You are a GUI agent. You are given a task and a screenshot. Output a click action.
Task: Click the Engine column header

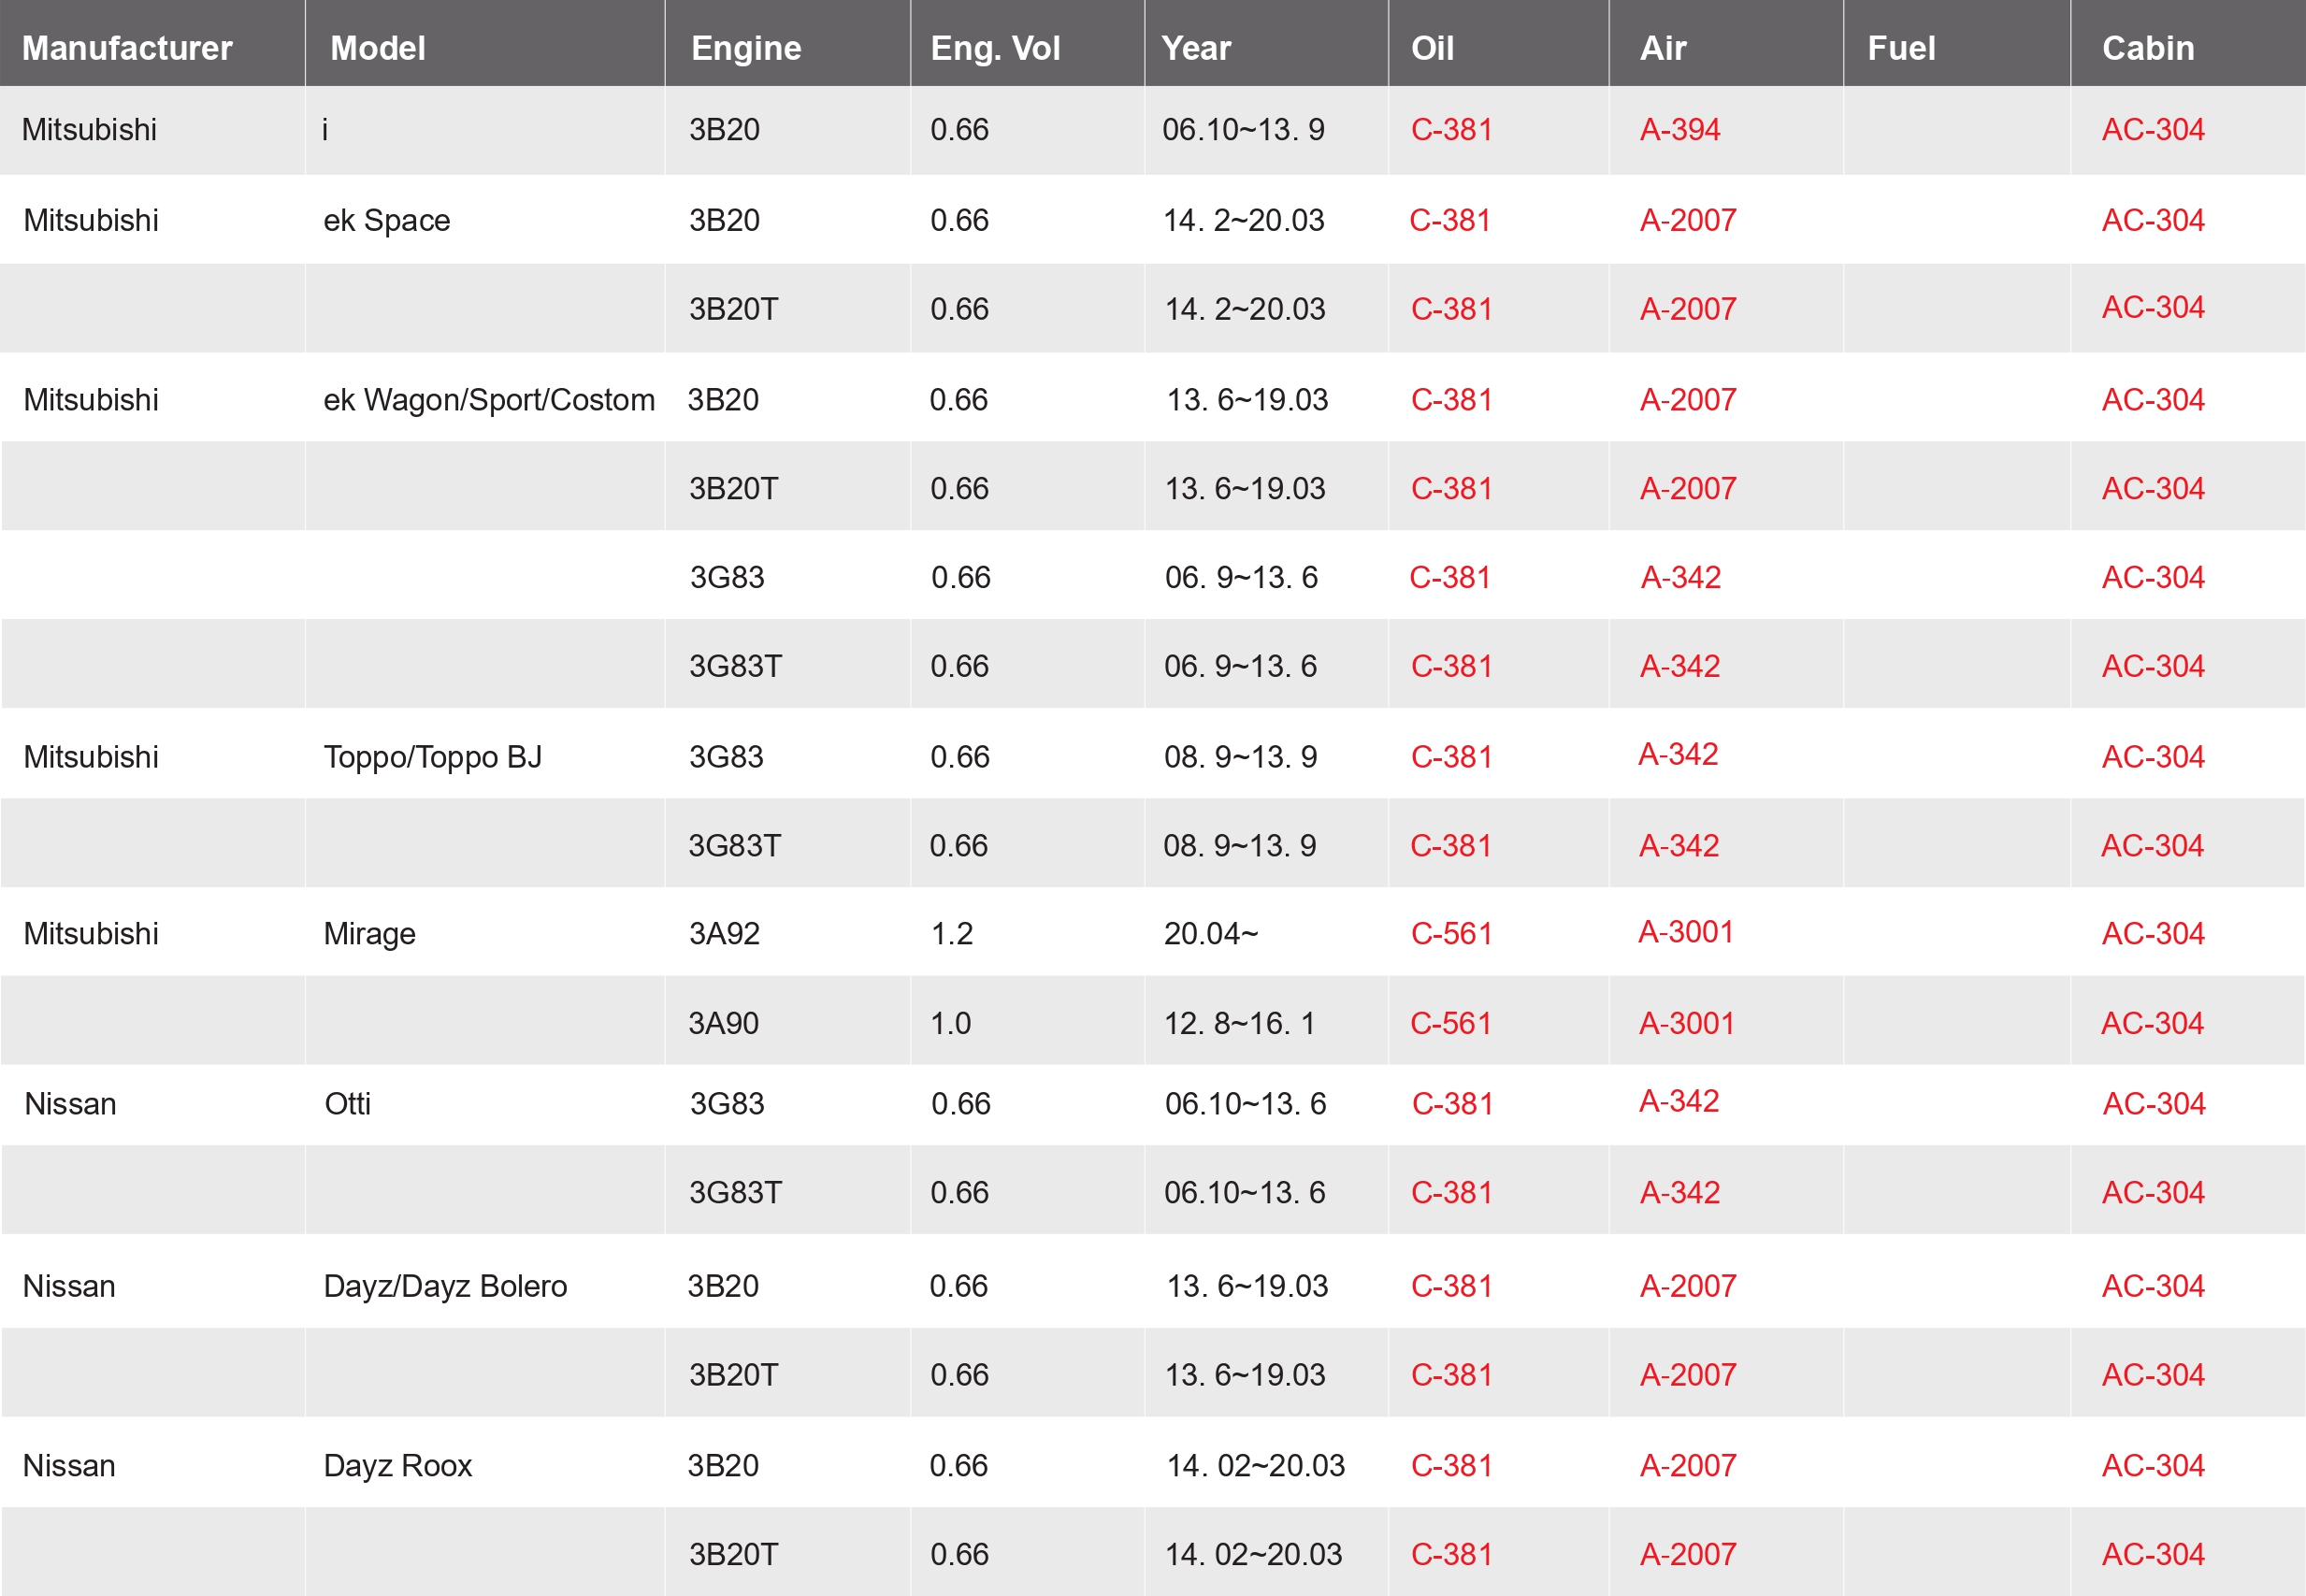coord(746,48)
